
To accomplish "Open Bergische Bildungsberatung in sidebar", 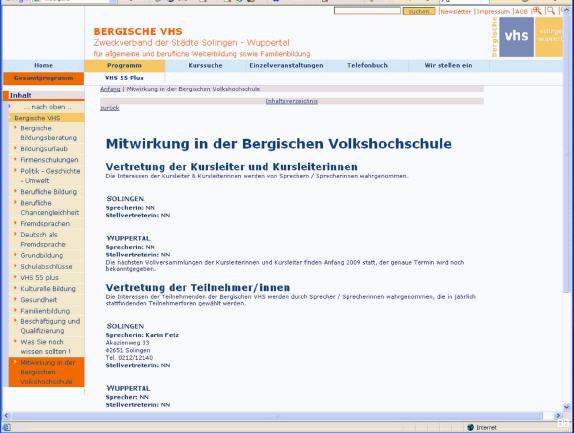I will coord(48,133).
